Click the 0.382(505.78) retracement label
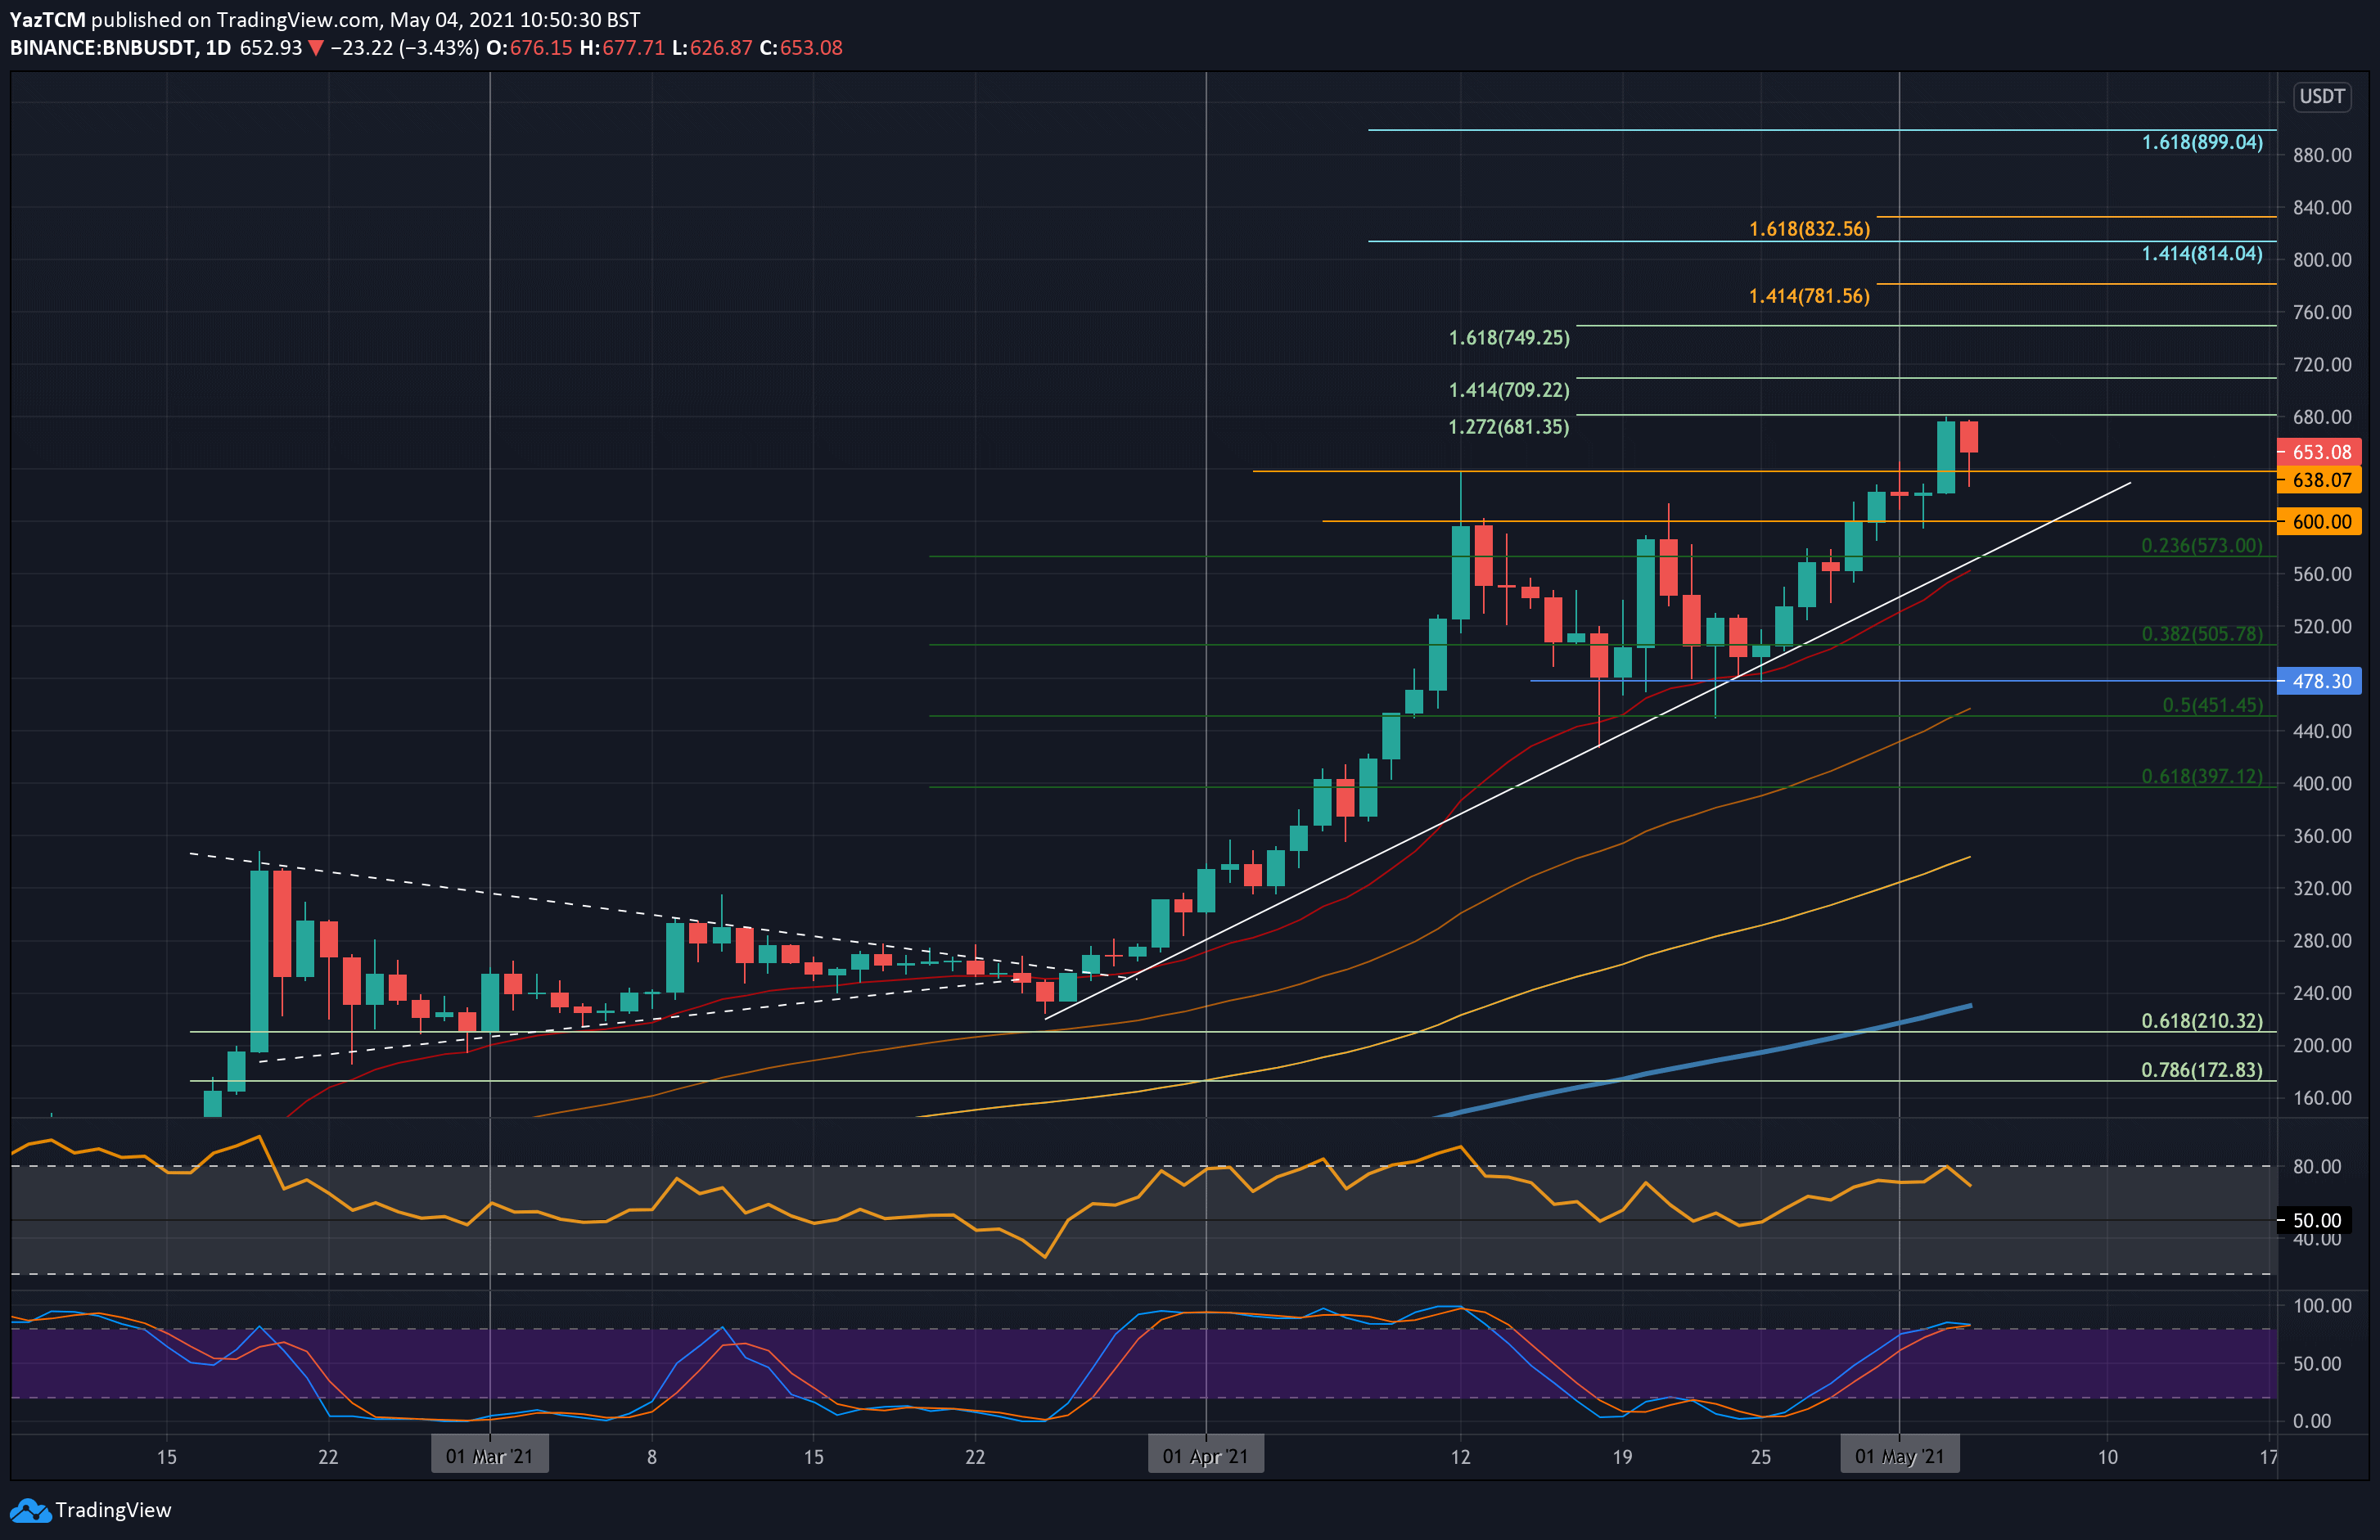Screen dimensions: 2380x1540 [x=2202, y=634]
